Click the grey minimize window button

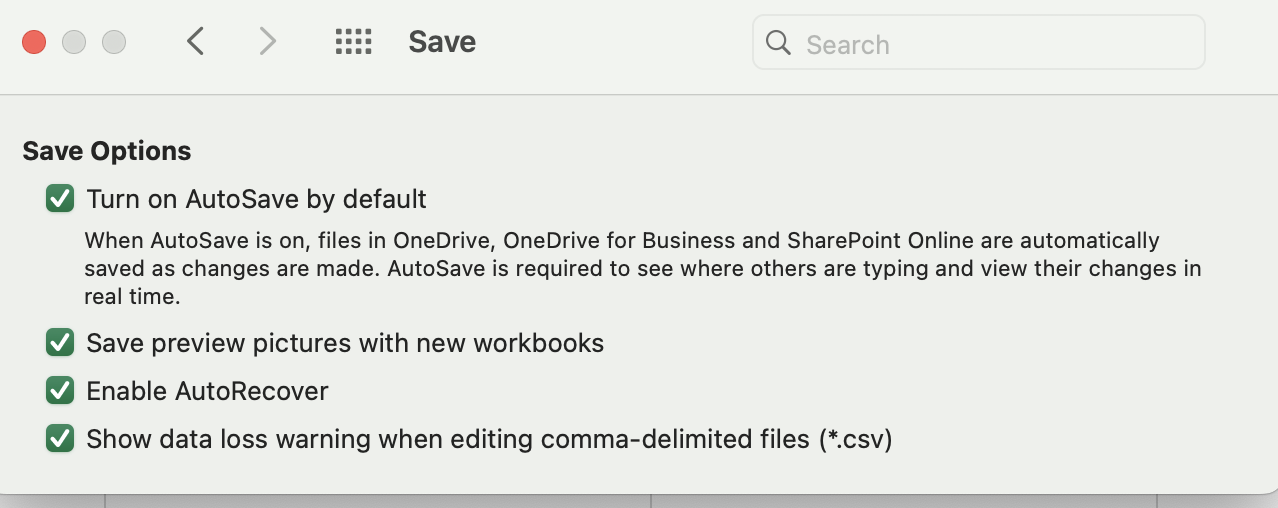click(x=74, y=42)
